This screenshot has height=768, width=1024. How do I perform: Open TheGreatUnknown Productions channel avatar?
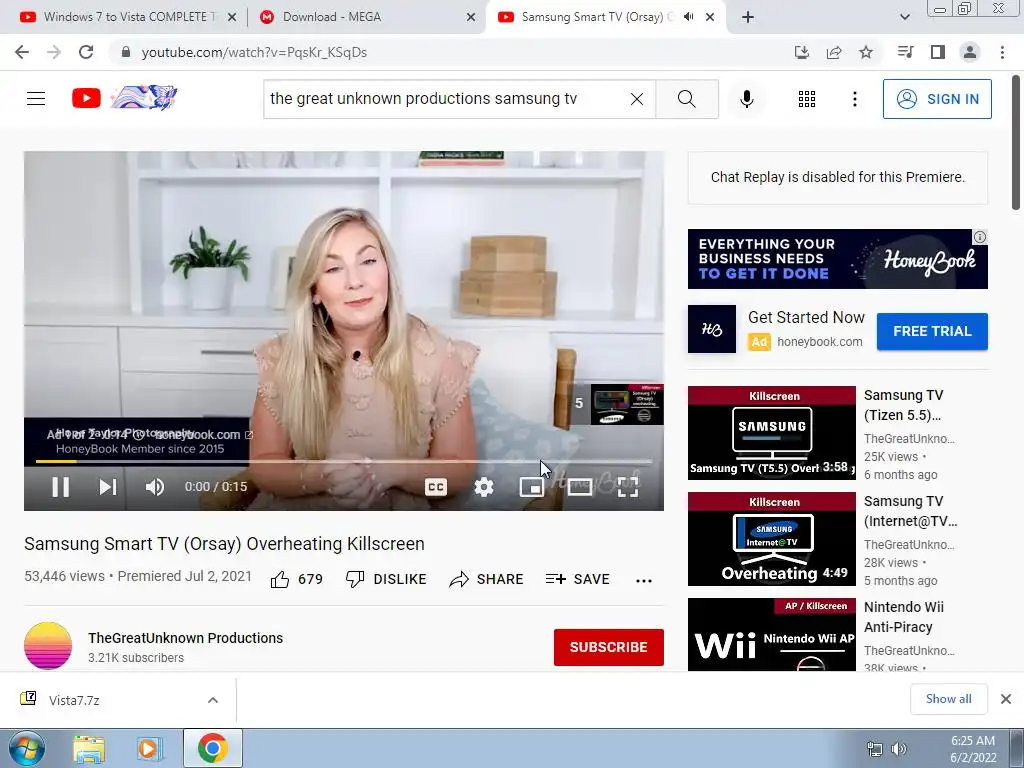pos(48,646)
